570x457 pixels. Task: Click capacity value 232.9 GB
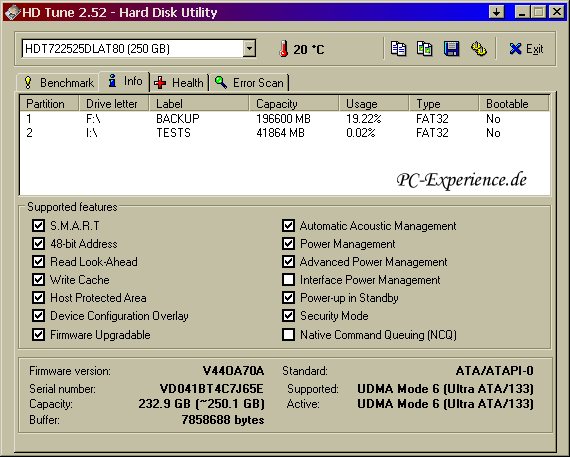coord(201,404)
